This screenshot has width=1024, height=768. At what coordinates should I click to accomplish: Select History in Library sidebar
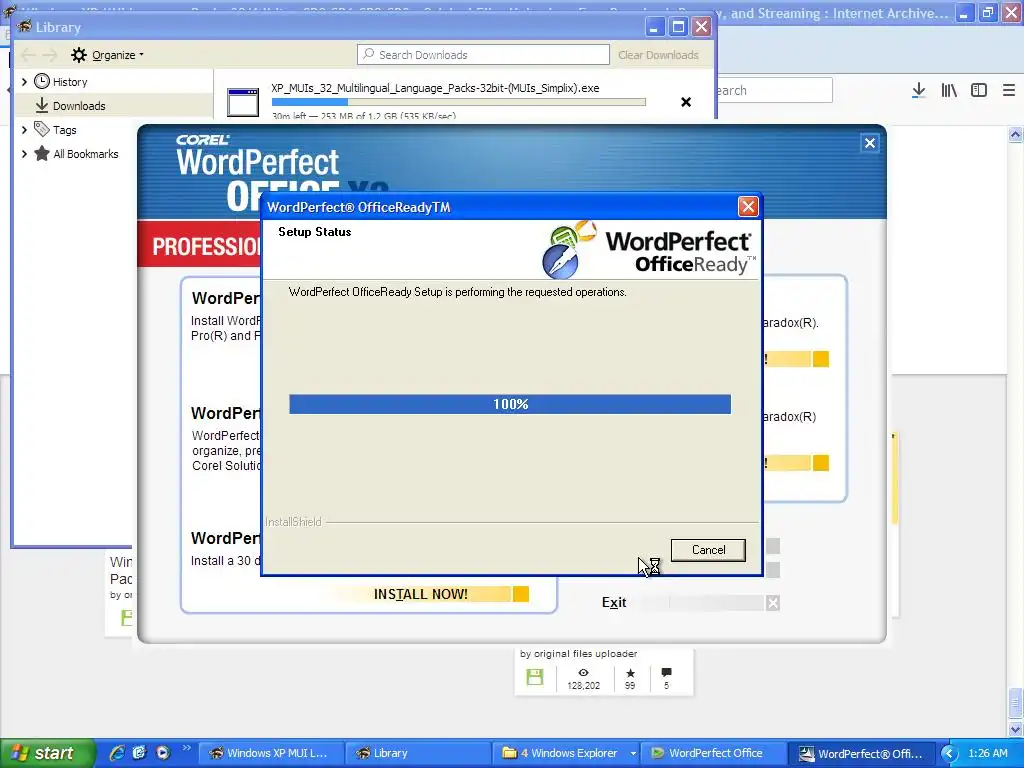click(x=70, y=82)
